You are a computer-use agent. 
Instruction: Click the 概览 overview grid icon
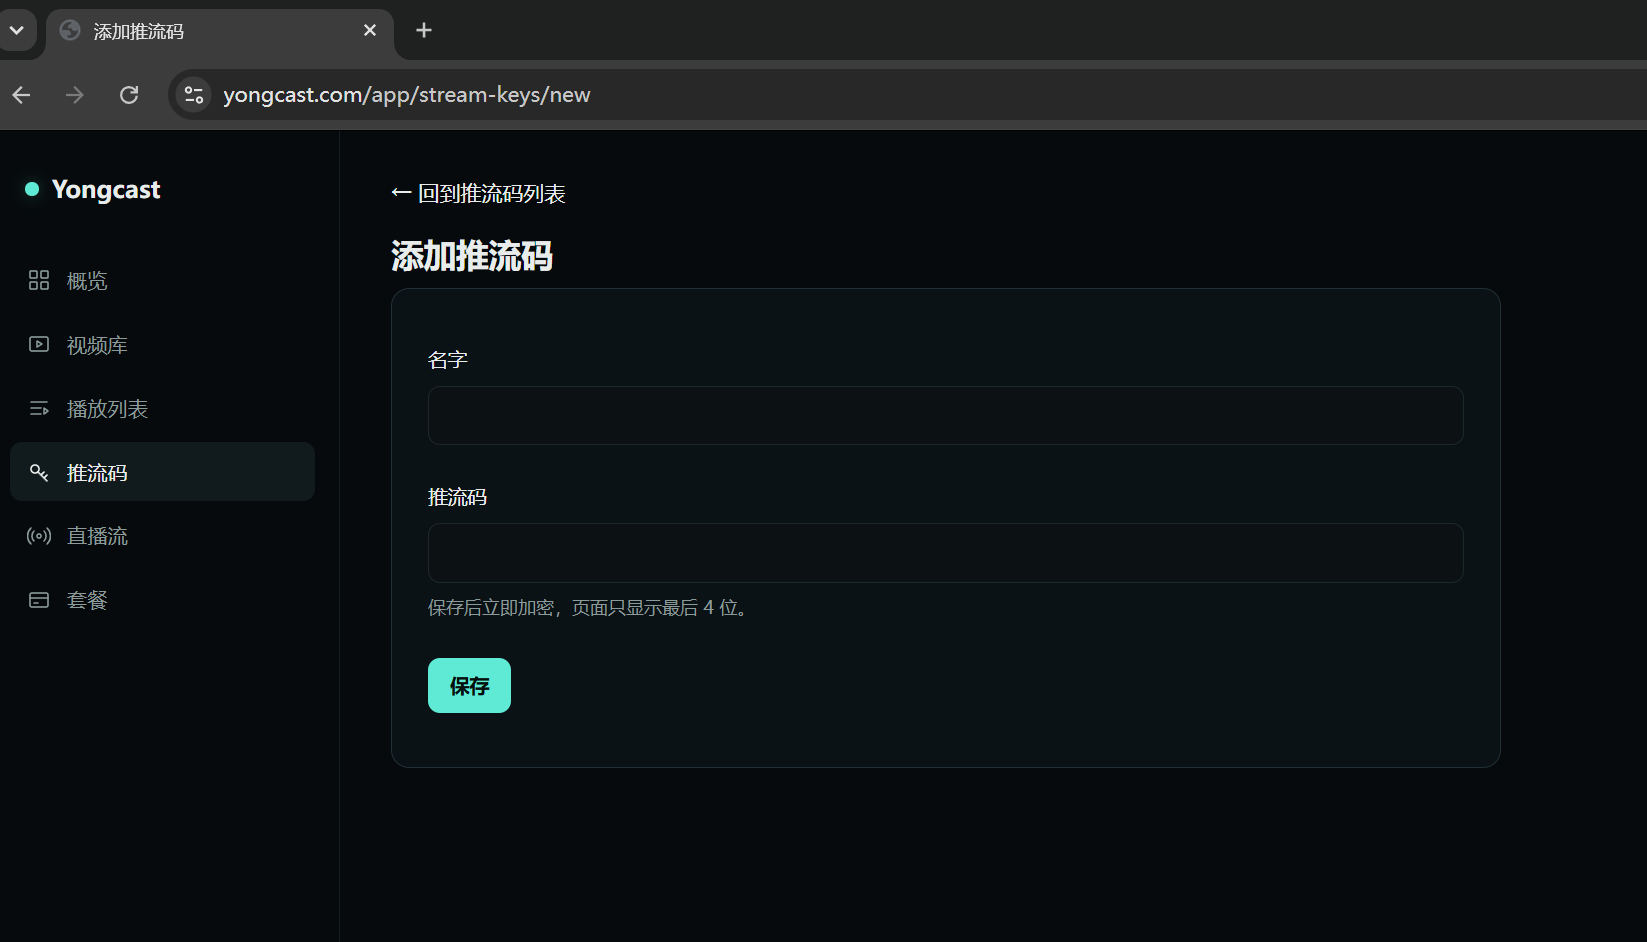(39, 280)
